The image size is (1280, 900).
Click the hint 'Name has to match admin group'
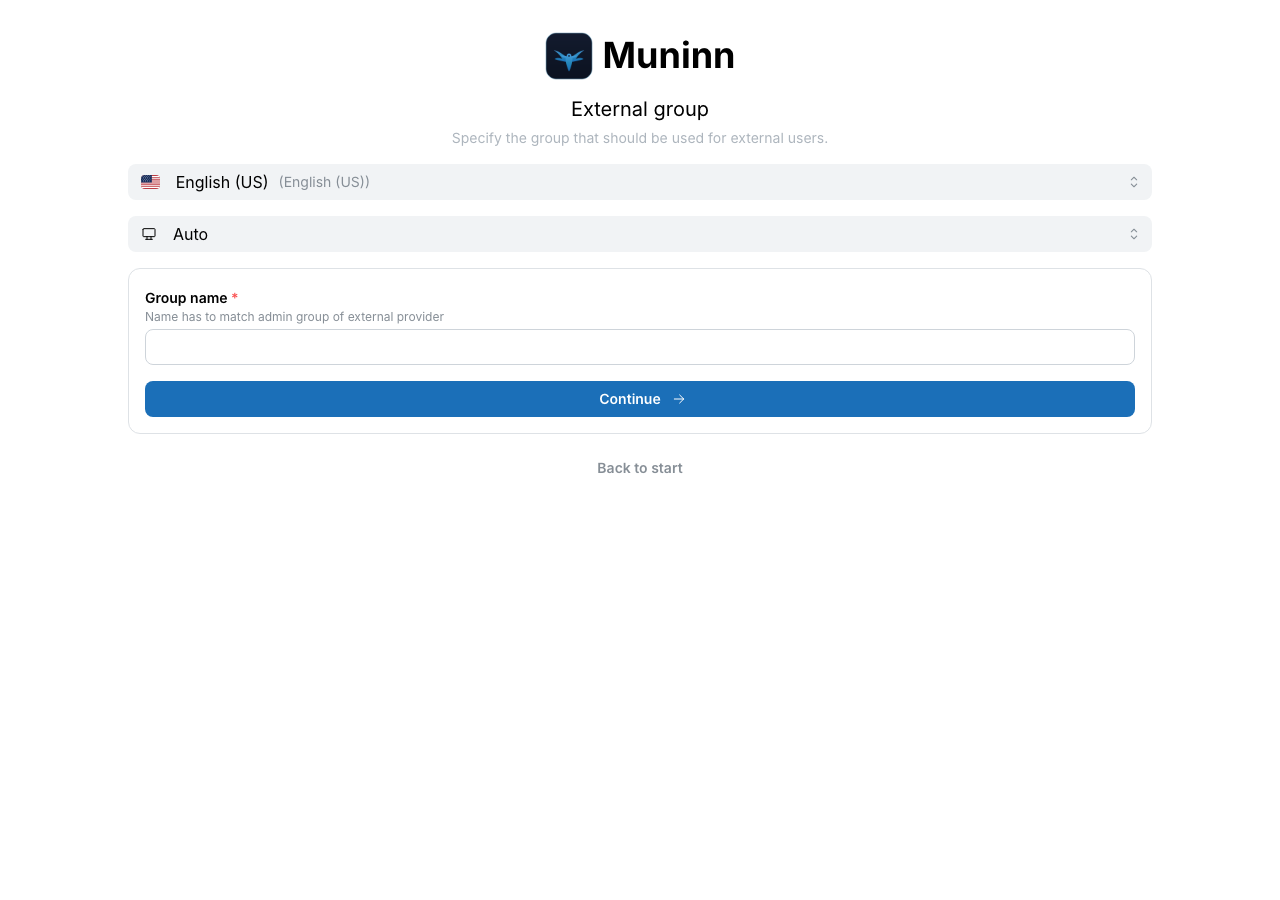294,317
